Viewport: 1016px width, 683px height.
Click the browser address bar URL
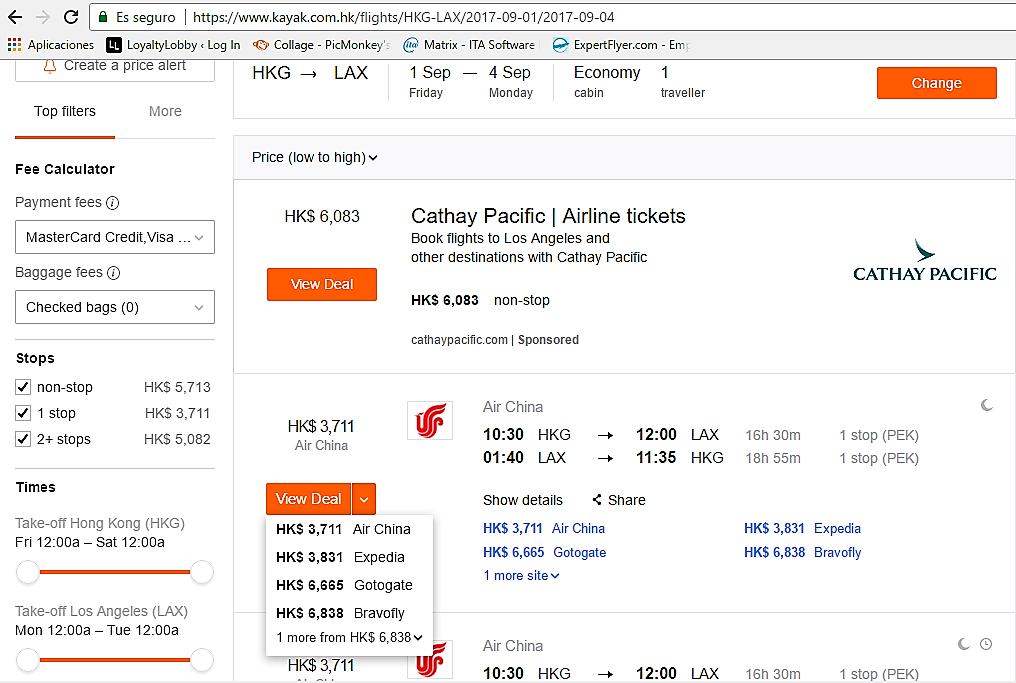[404, 17]
